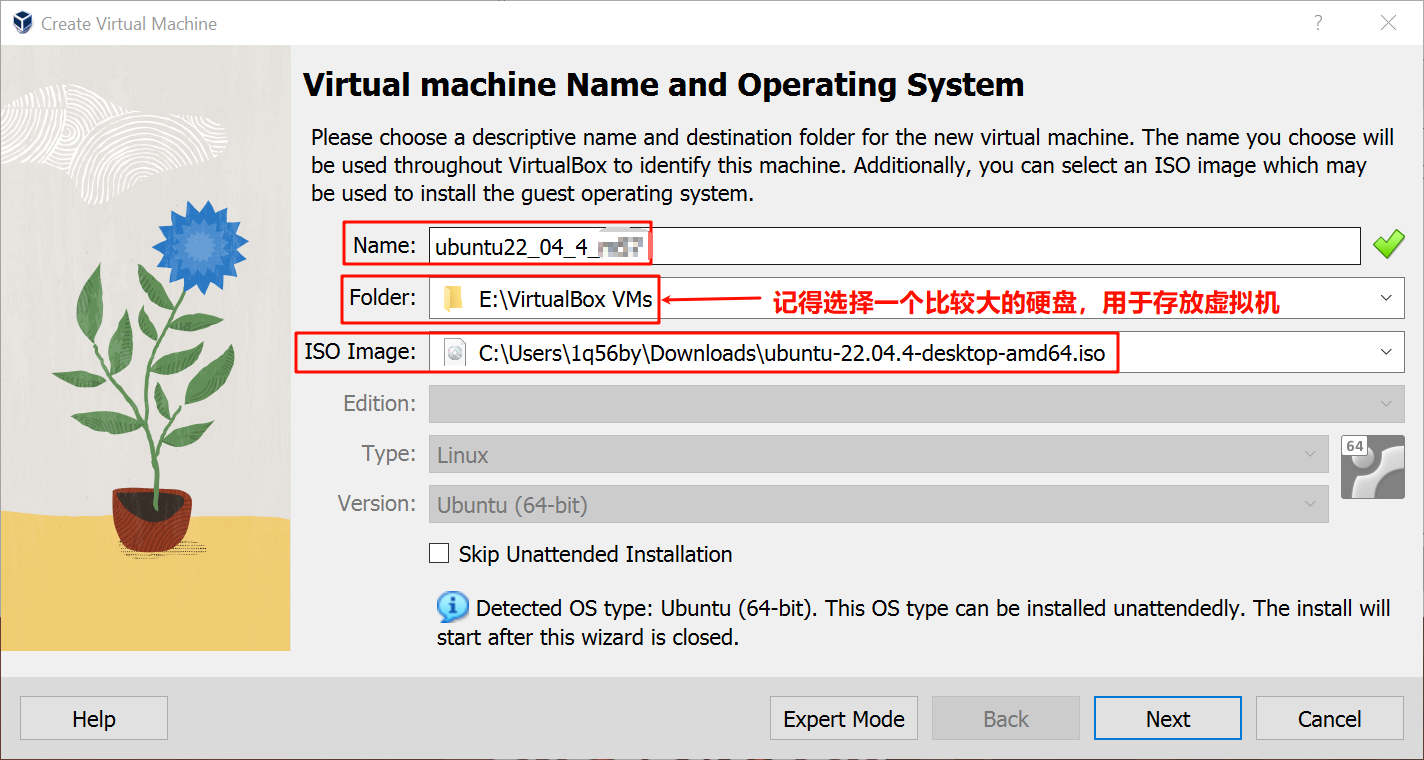1424x760 pixels.
Task: Click the E:\VirtualBox VMs folder path
Action: click(x=566, y=298)
